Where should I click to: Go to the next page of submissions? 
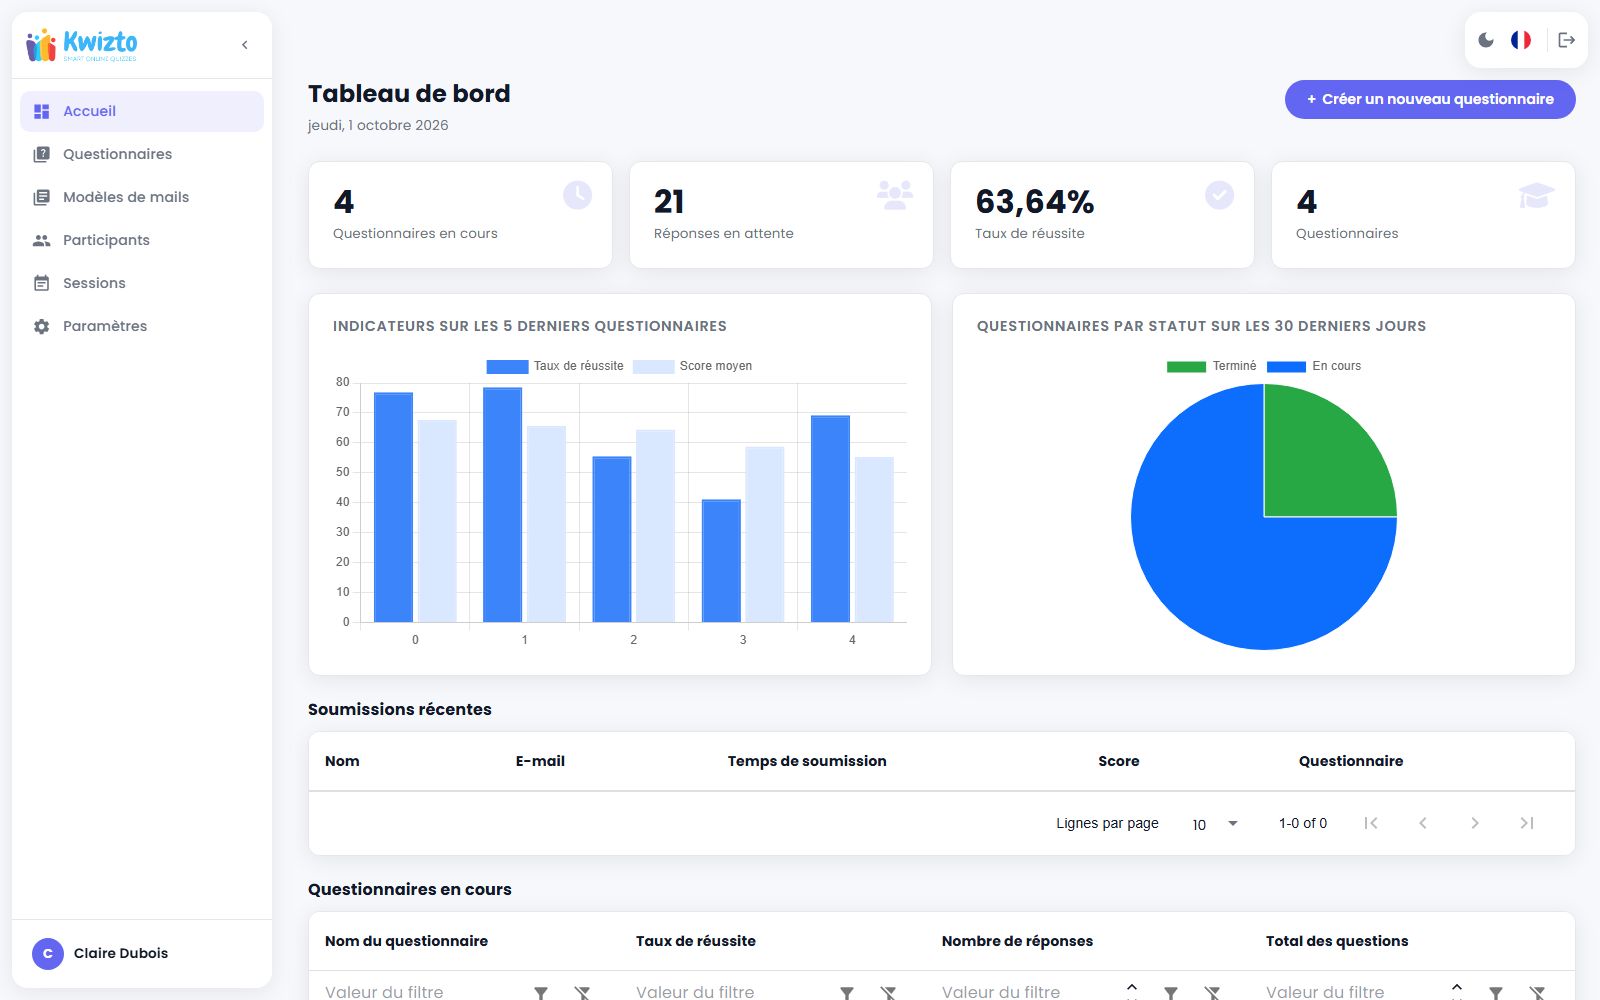point(1474,823)
